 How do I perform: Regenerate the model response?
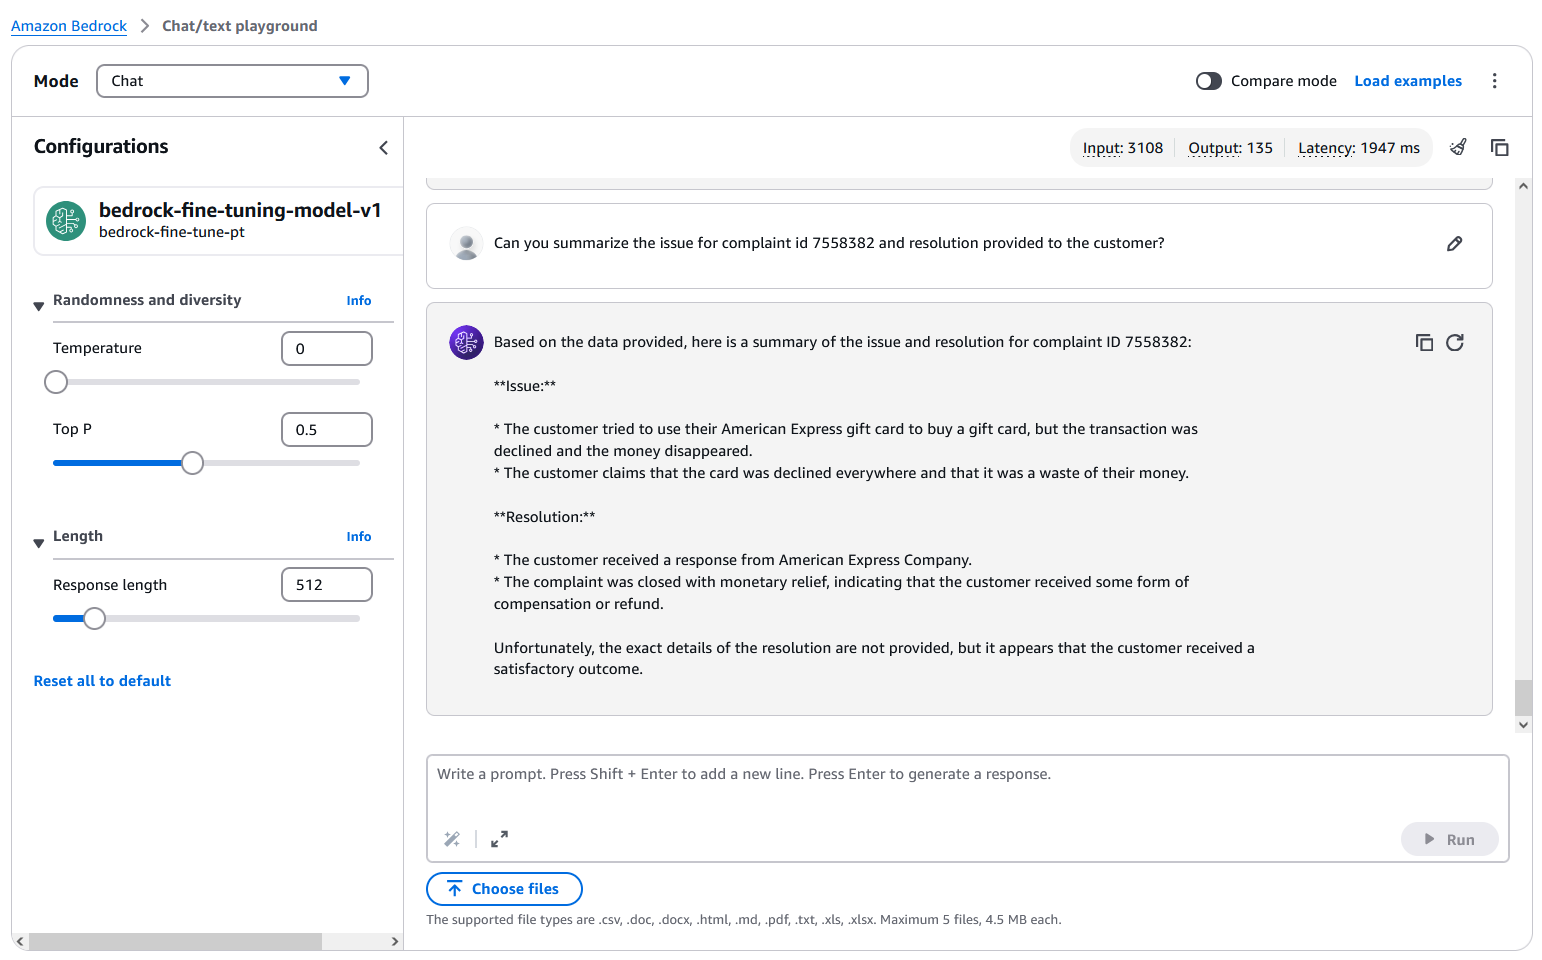pyautogui.click(x=1455, y=342)
